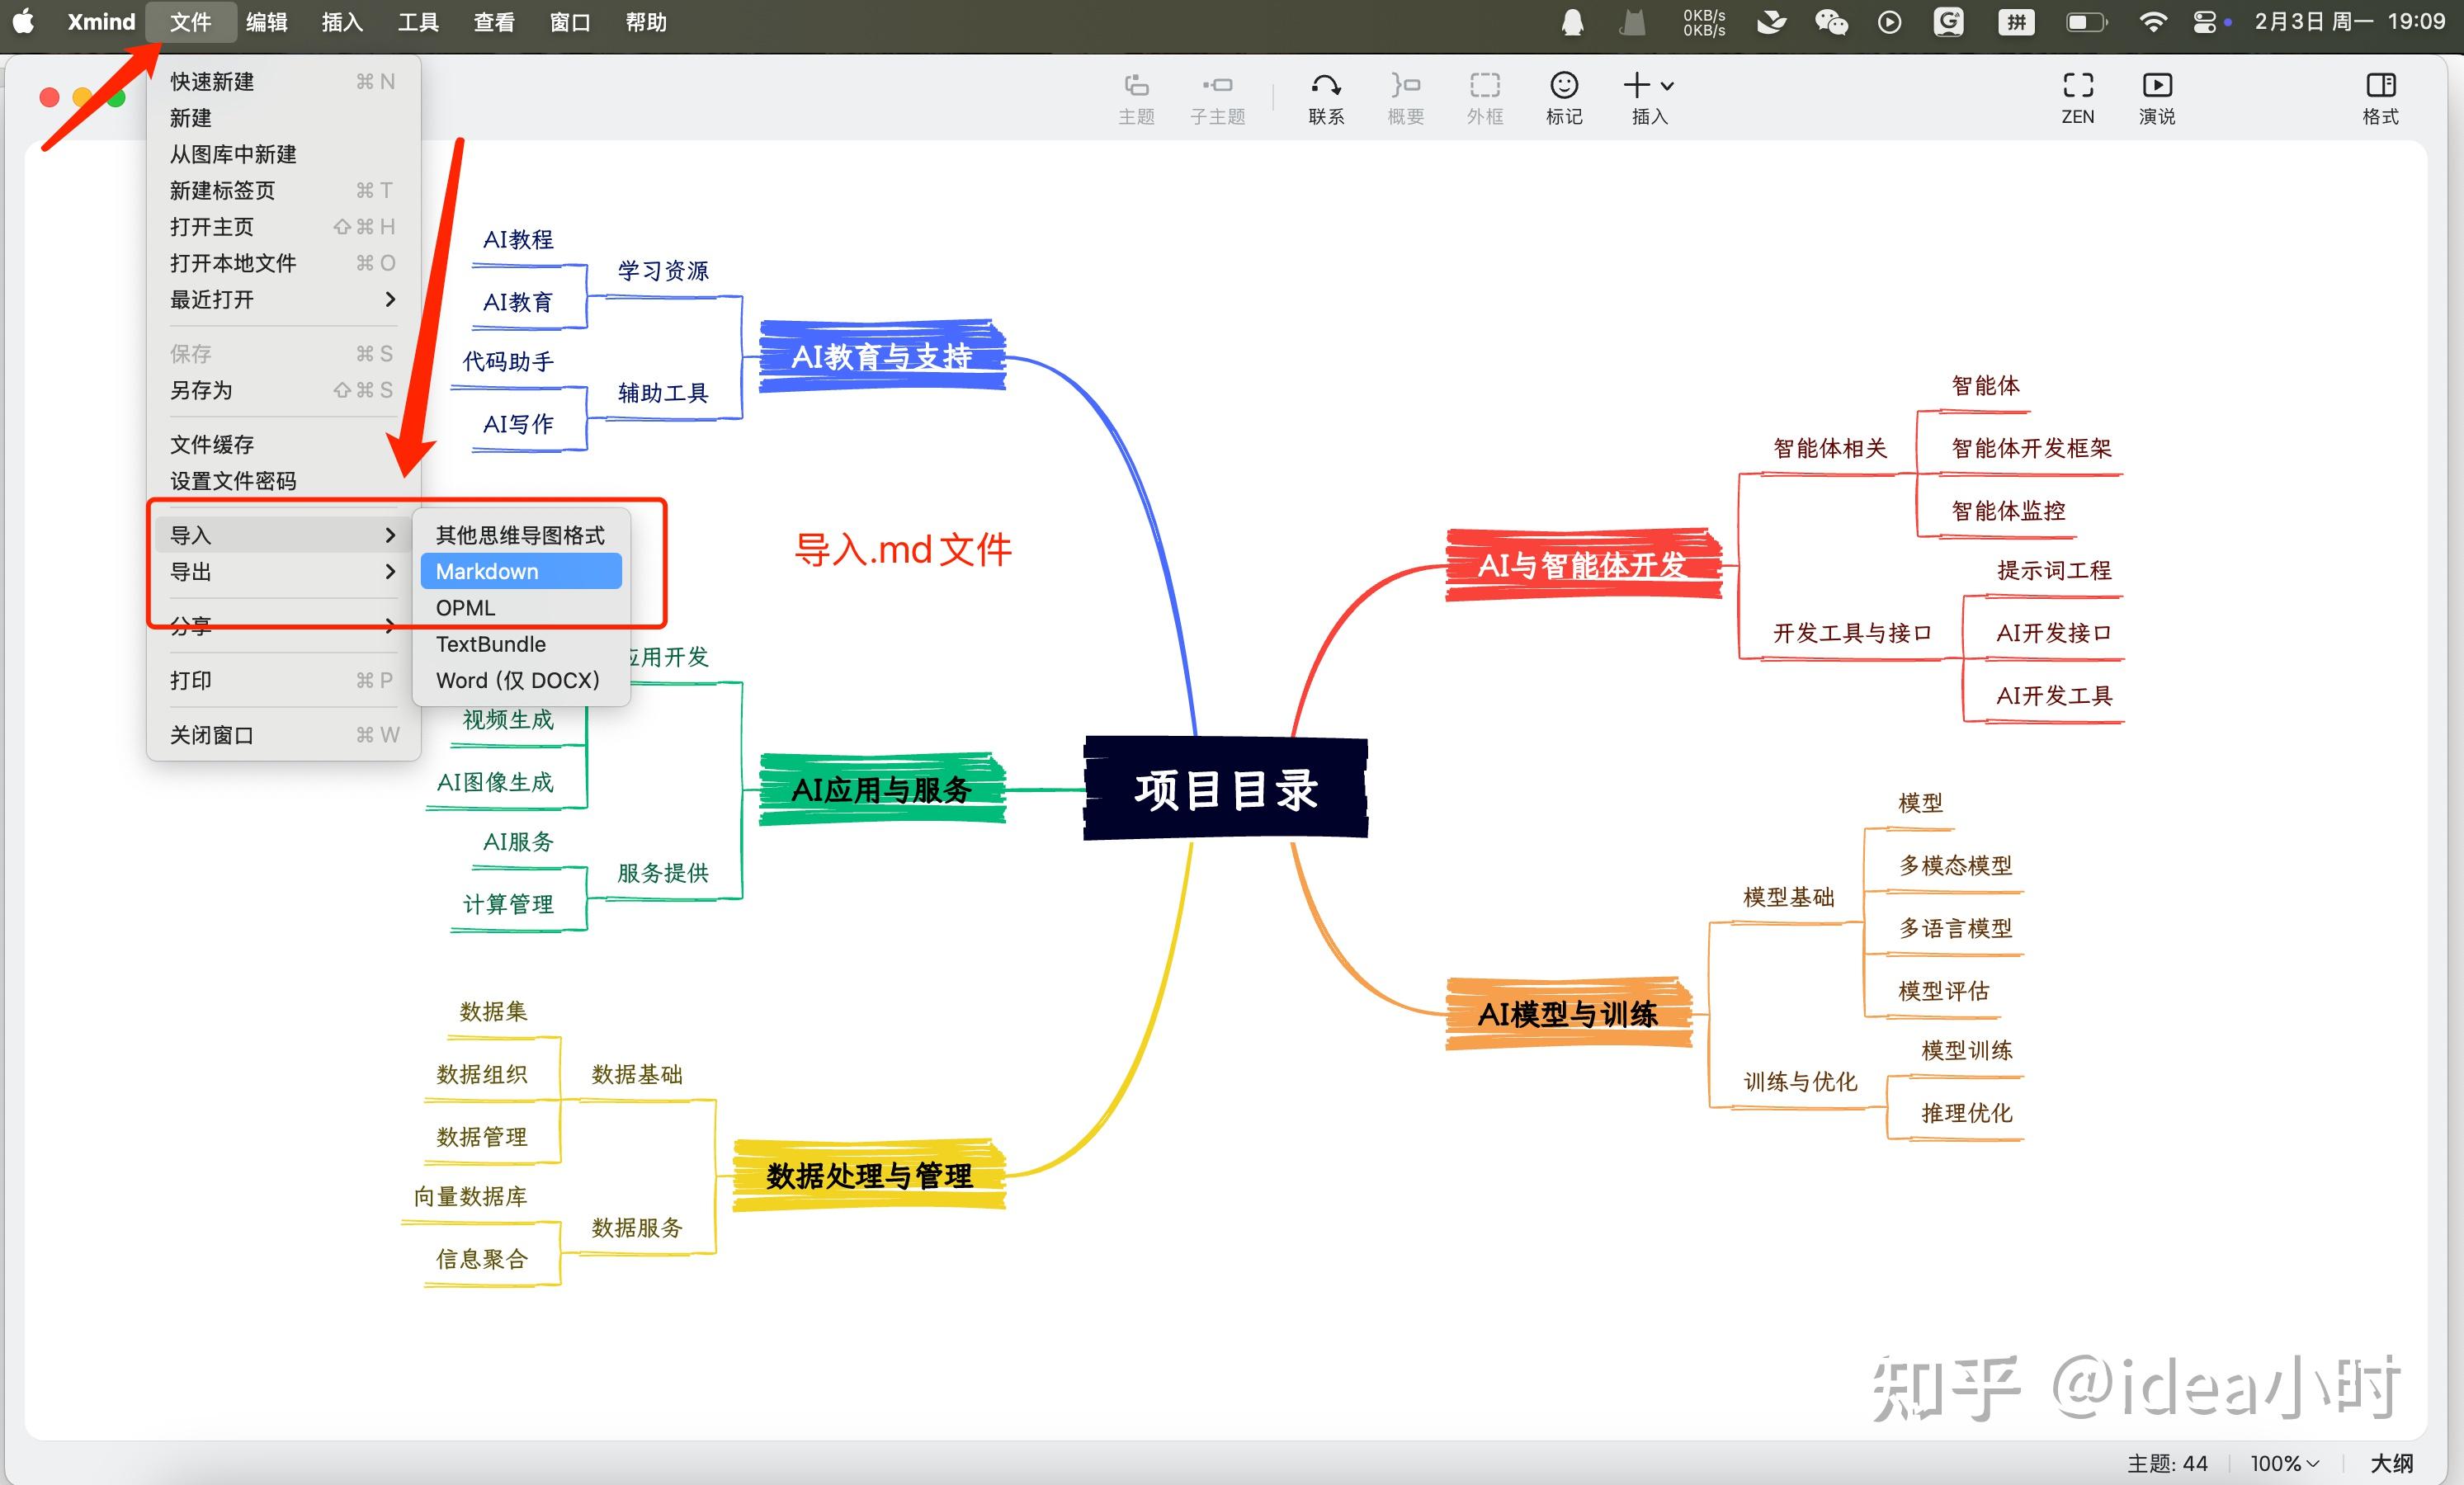The width and height of the screenshot is (2464, 1485).
Task: Open WeChat icon in menu bar
Action: tap(1831, 22)
